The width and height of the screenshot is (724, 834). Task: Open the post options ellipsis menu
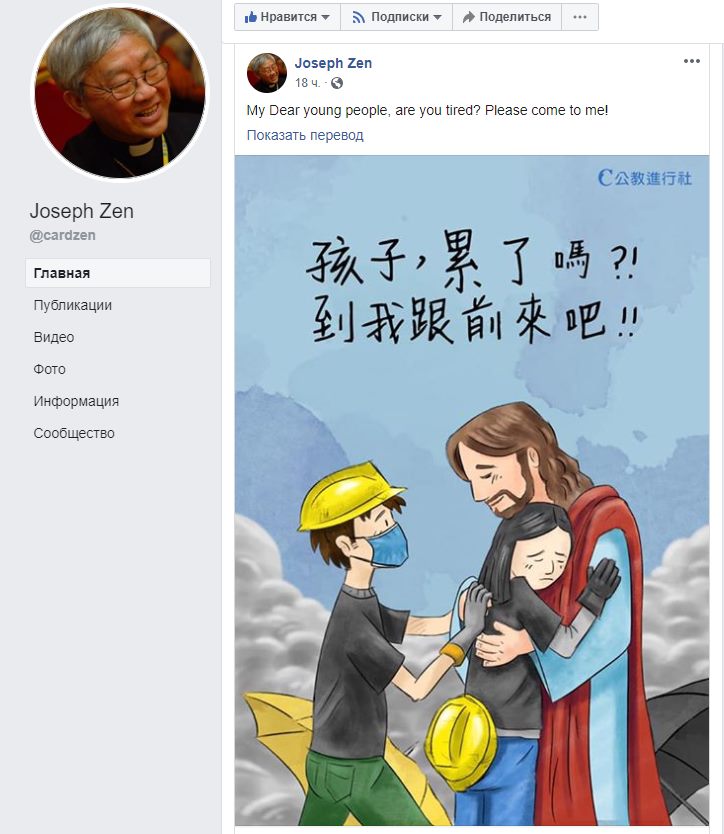click(x=692, y=61)
